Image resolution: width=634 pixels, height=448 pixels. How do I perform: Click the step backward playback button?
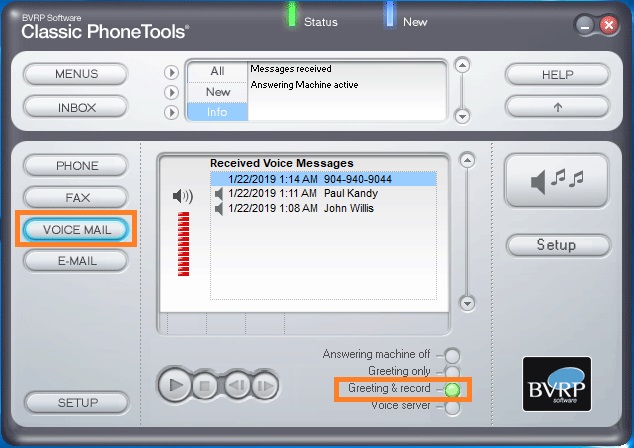(237, 386)
